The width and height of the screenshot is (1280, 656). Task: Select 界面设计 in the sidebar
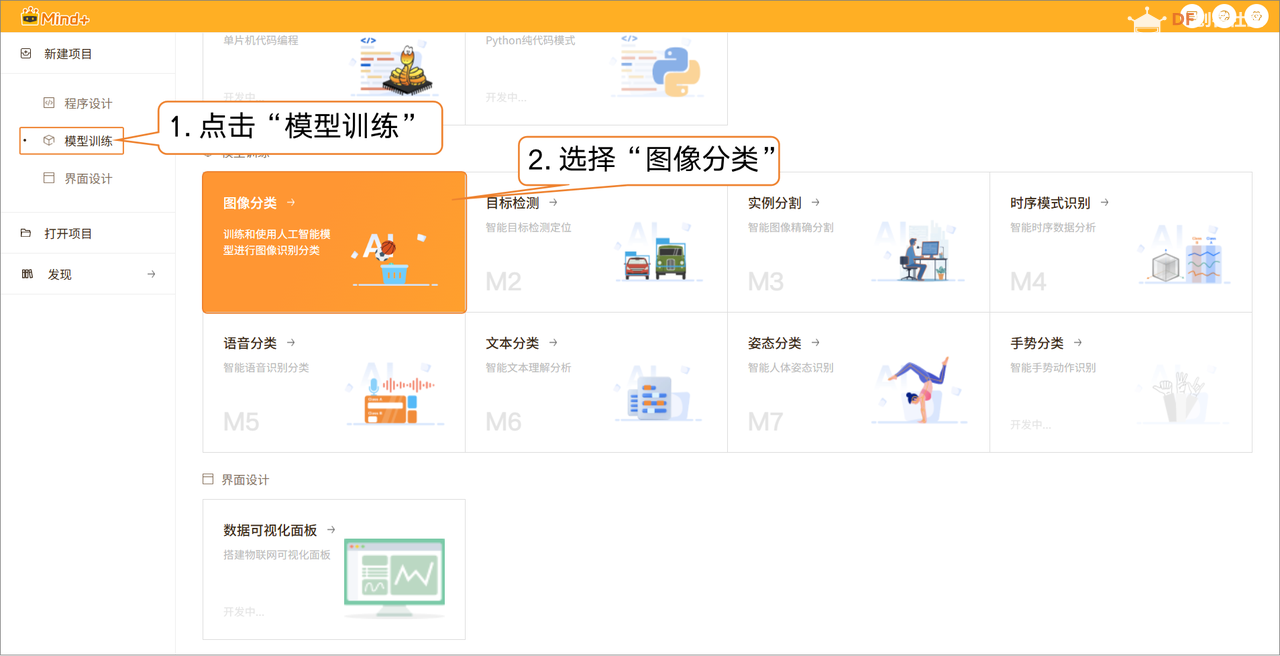pyautogui.click(x=88, y=178)
